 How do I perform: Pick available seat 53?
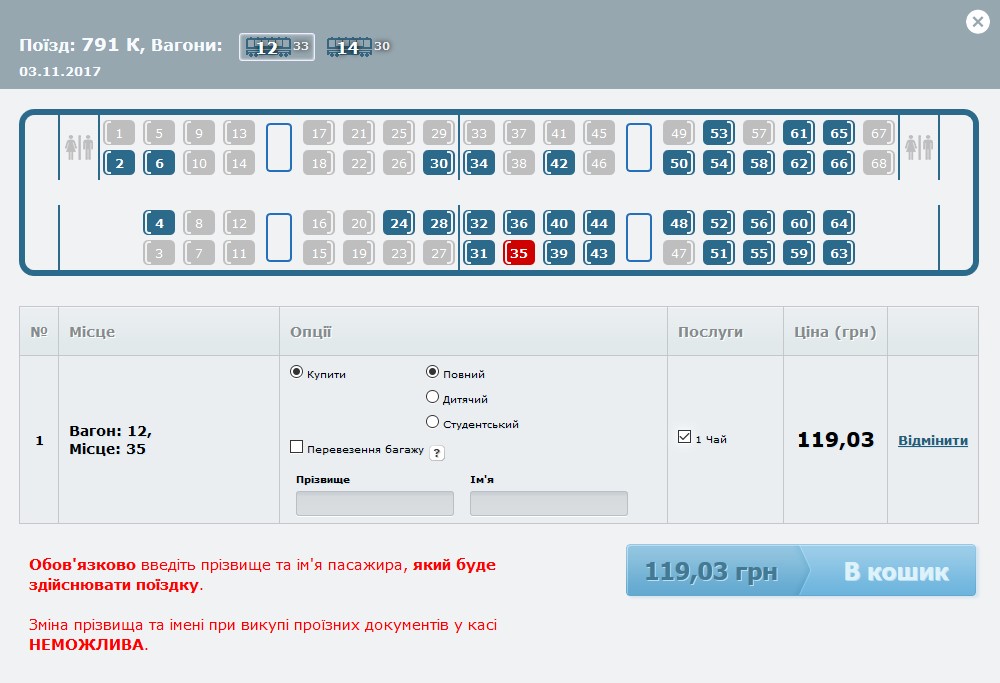(x=718, y=133)
